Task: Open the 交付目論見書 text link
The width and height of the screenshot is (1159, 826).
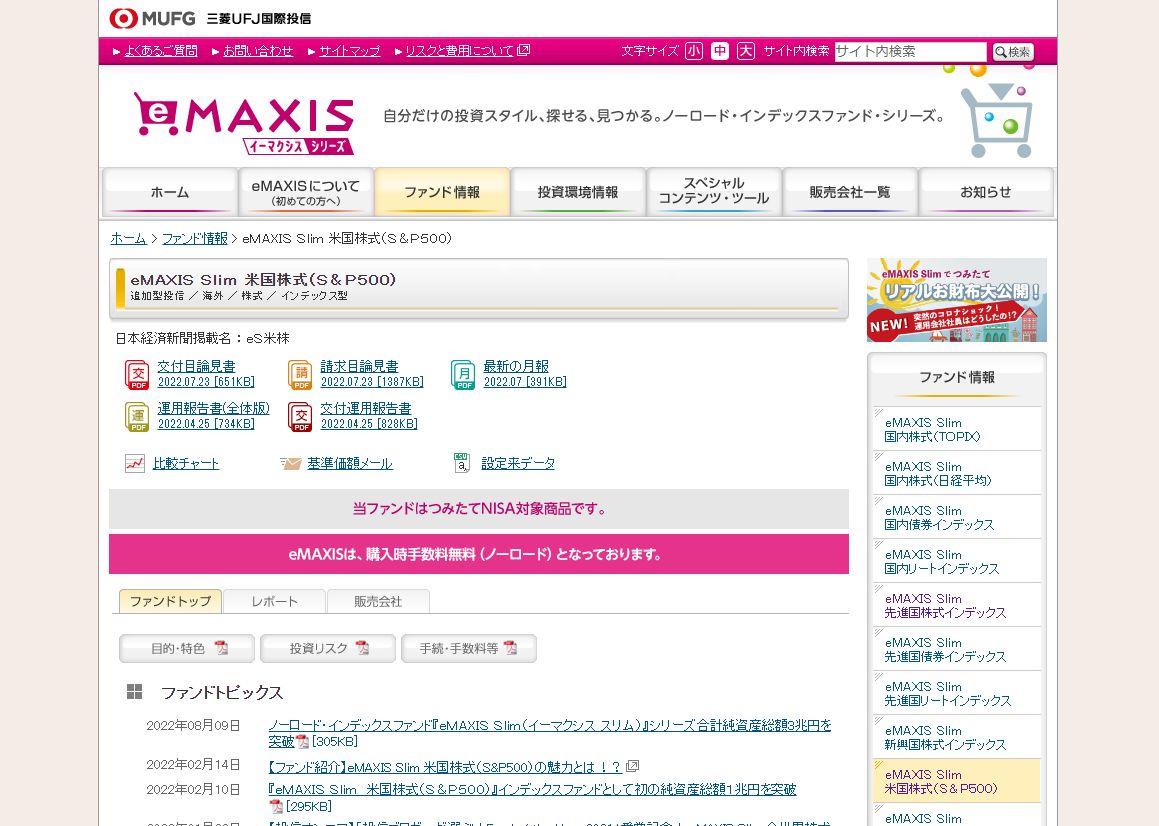Action: [x=197, y=366]
